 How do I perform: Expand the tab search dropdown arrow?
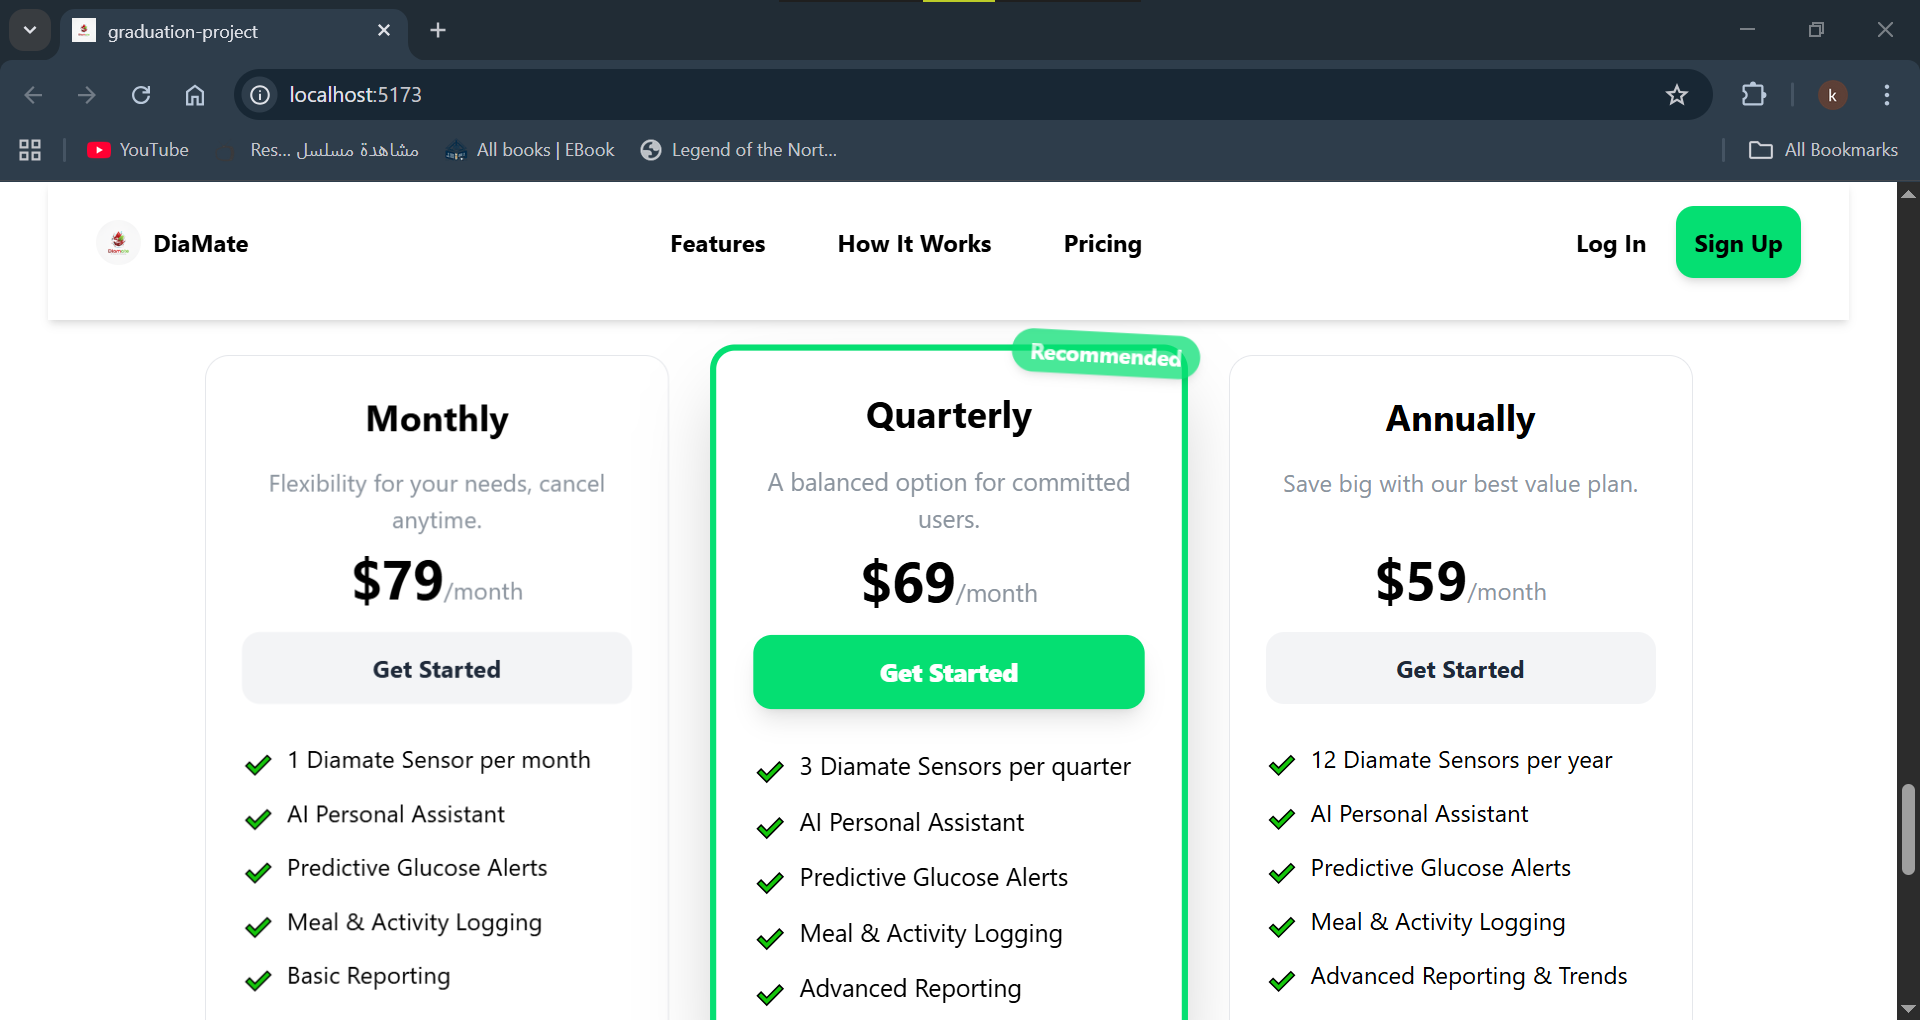tap(30, 30)
